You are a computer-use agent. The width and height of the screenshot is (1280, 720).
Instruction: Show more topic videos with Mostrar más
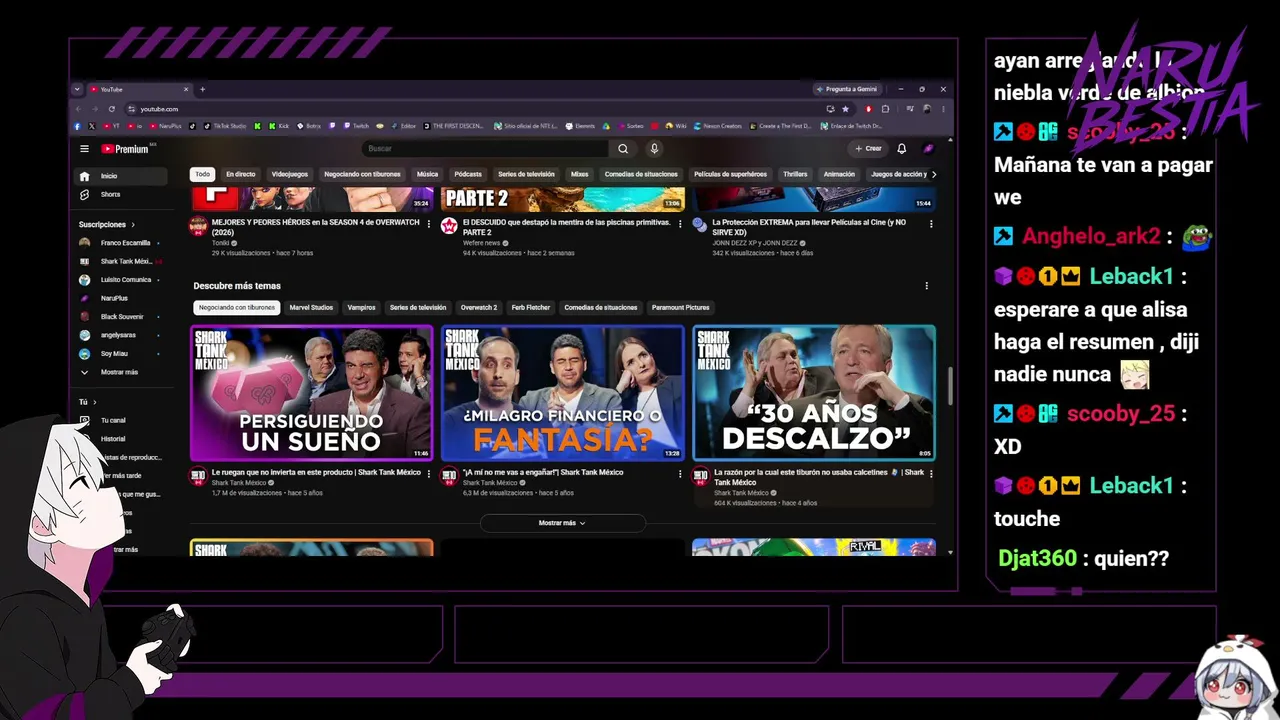[x=562, y=523]
